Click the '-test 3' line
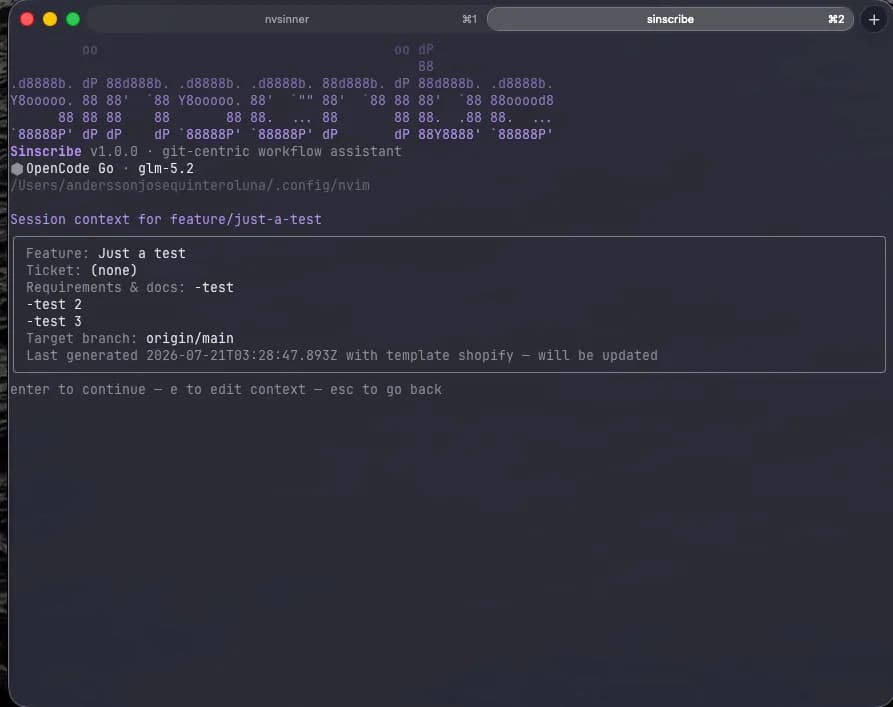 tap(54, 321)
